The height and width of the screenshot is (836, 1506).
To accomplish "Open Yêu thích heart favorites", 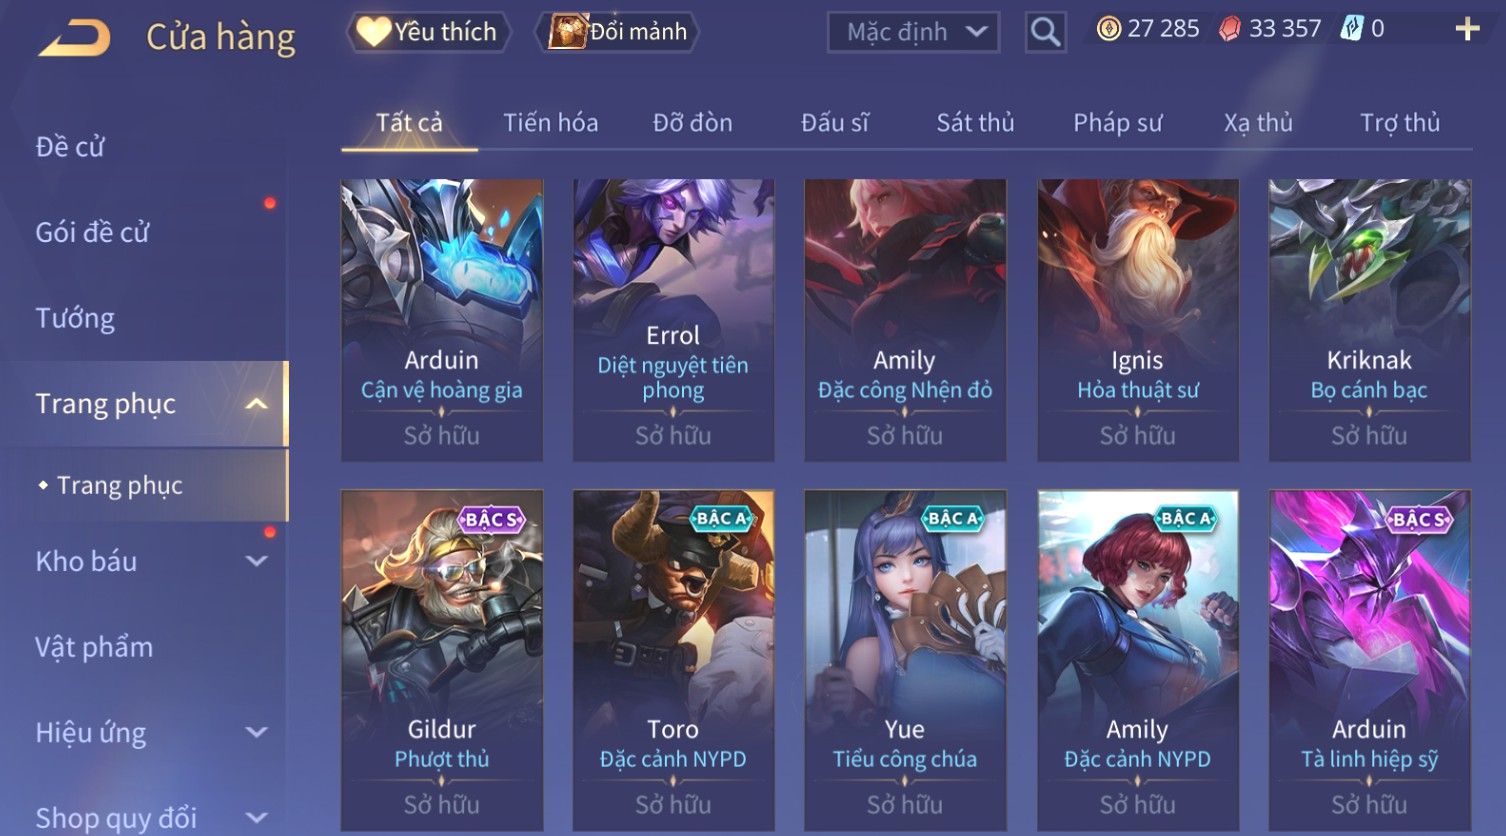I will (x=428, y=32).
